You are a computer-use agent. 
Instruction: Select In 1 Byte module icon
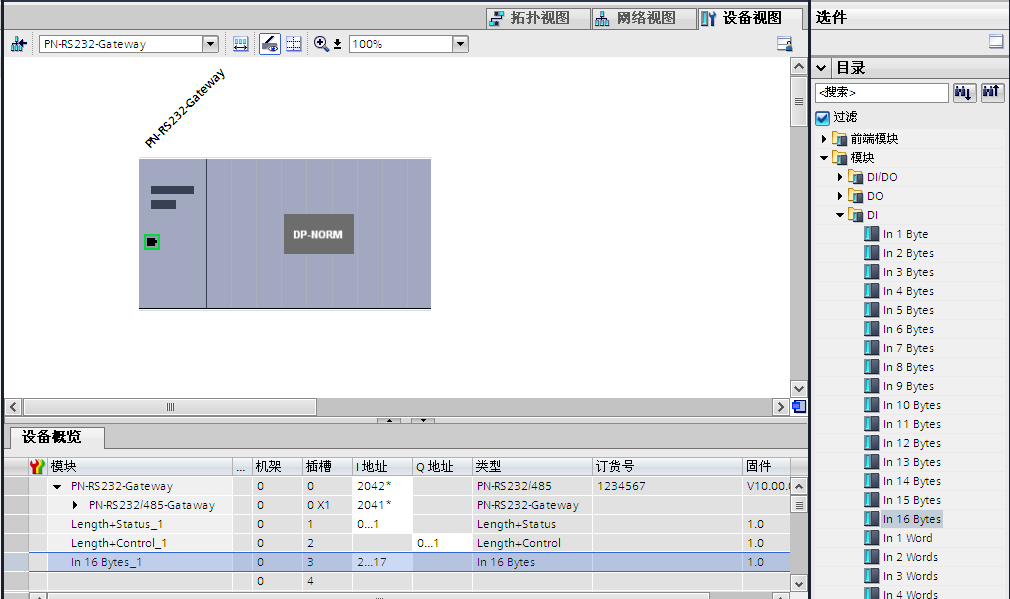872,234
